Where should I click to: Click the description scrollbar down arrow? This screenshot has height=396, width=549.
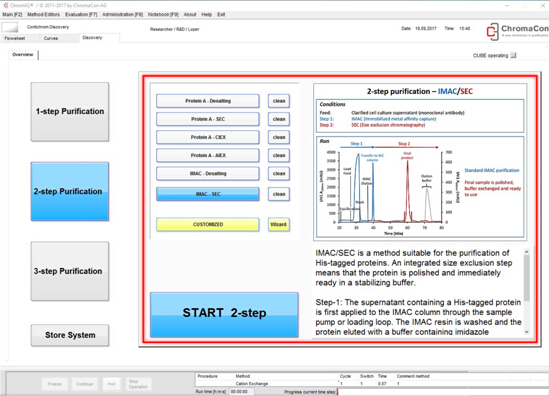coord(527,332)
